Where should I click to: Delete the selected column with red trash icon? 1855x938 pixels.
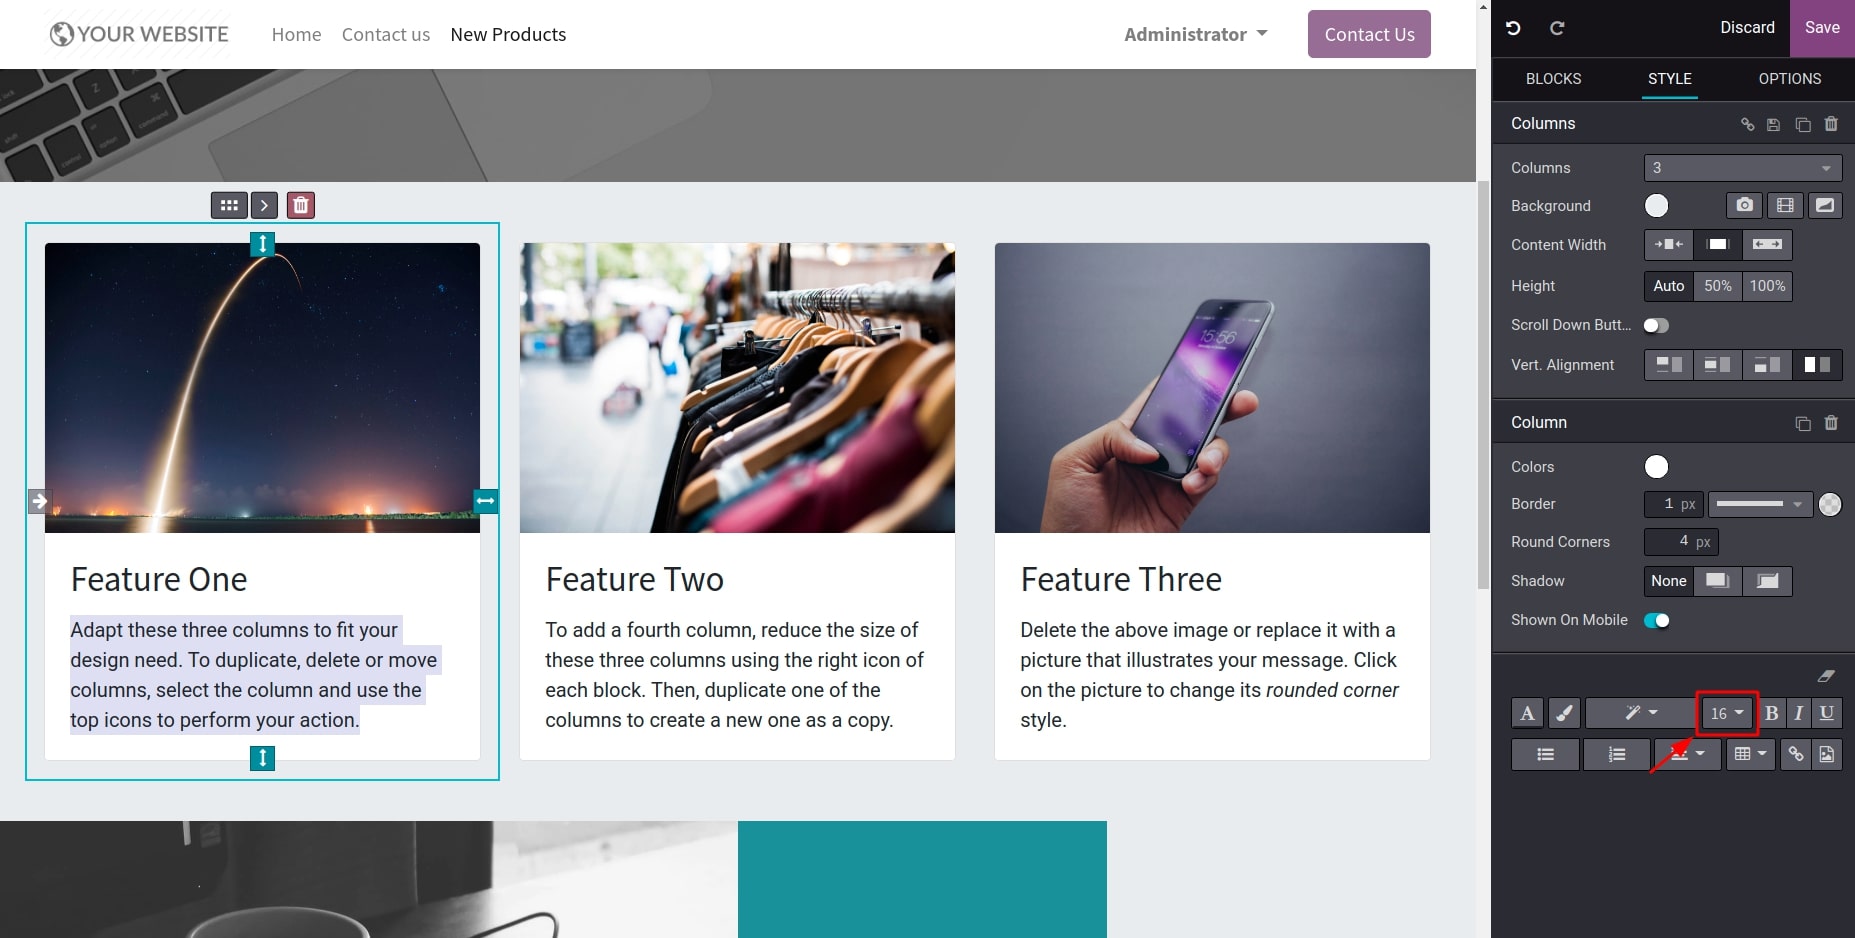coord(301,205)
